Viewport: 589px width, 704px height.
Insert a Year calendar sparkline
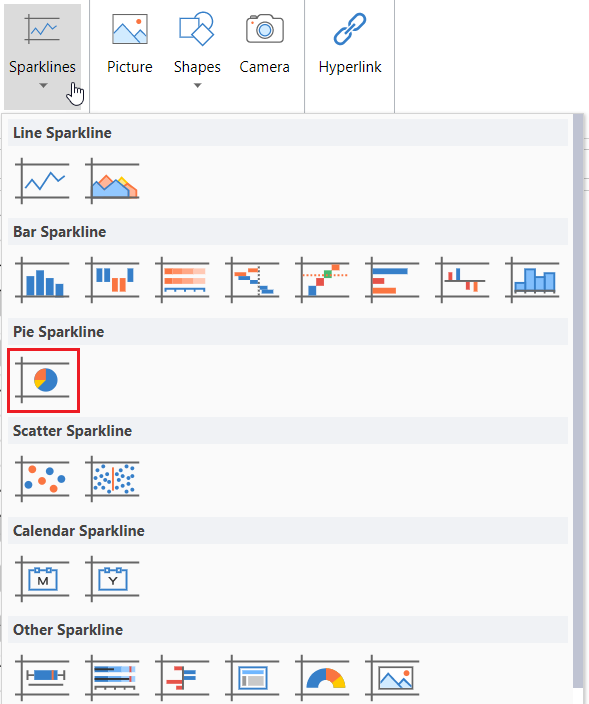[x=112, y=579]
